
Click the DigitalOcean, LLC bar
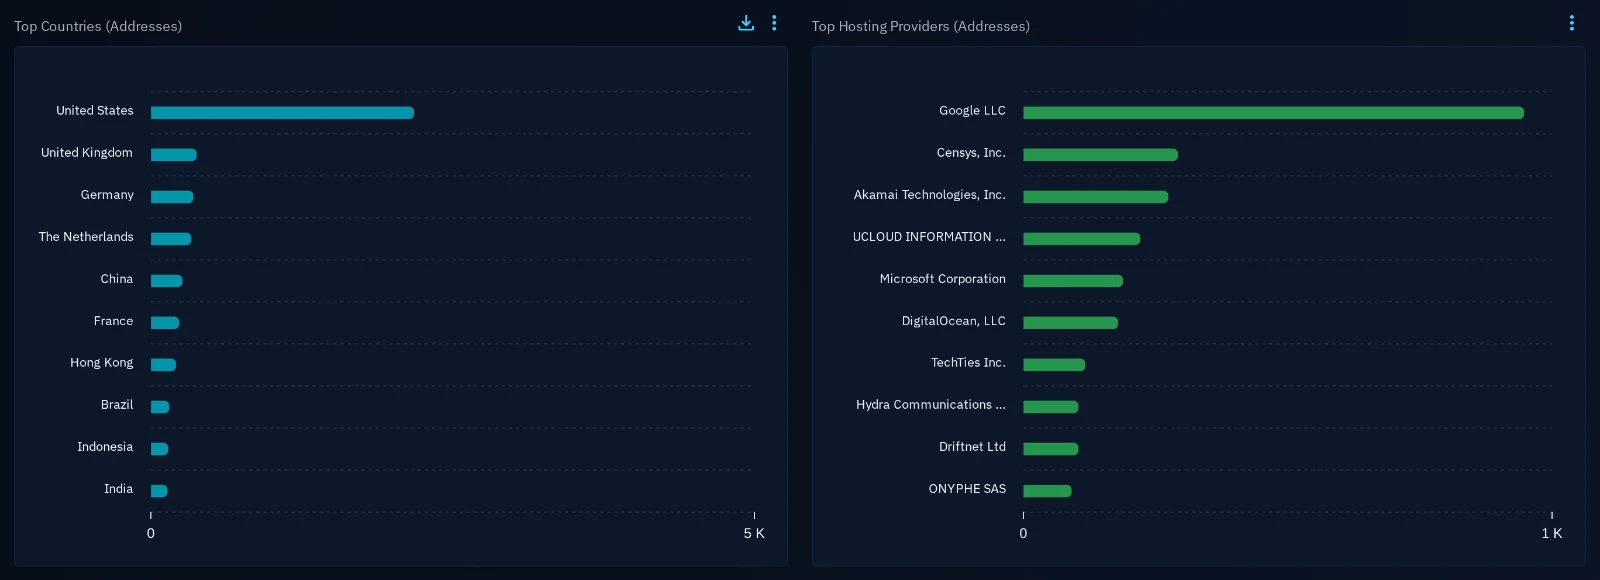pyautogui.click(x=1070, y=323)
